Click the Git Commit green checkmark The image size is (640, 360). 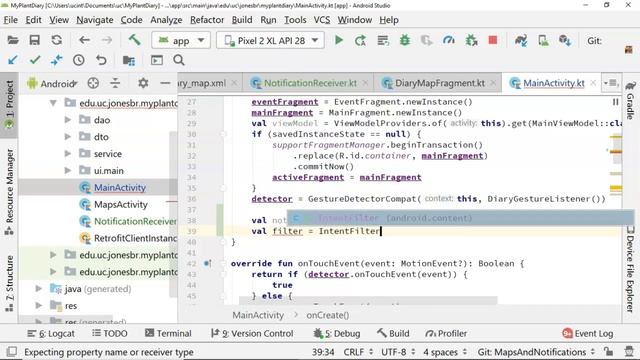pyautogui.click(x=35, y=60)
